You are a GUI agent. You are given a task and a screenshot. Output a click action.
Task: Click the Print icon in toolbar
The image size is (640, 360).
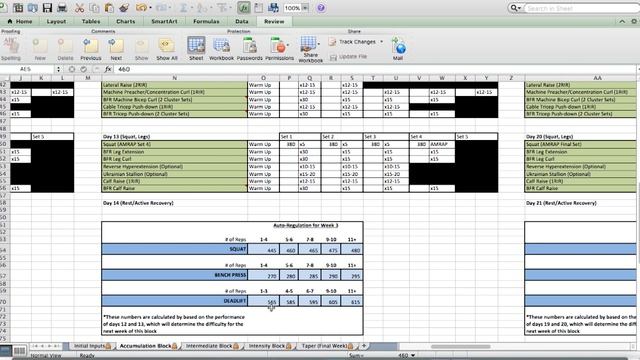coord(62,8)
